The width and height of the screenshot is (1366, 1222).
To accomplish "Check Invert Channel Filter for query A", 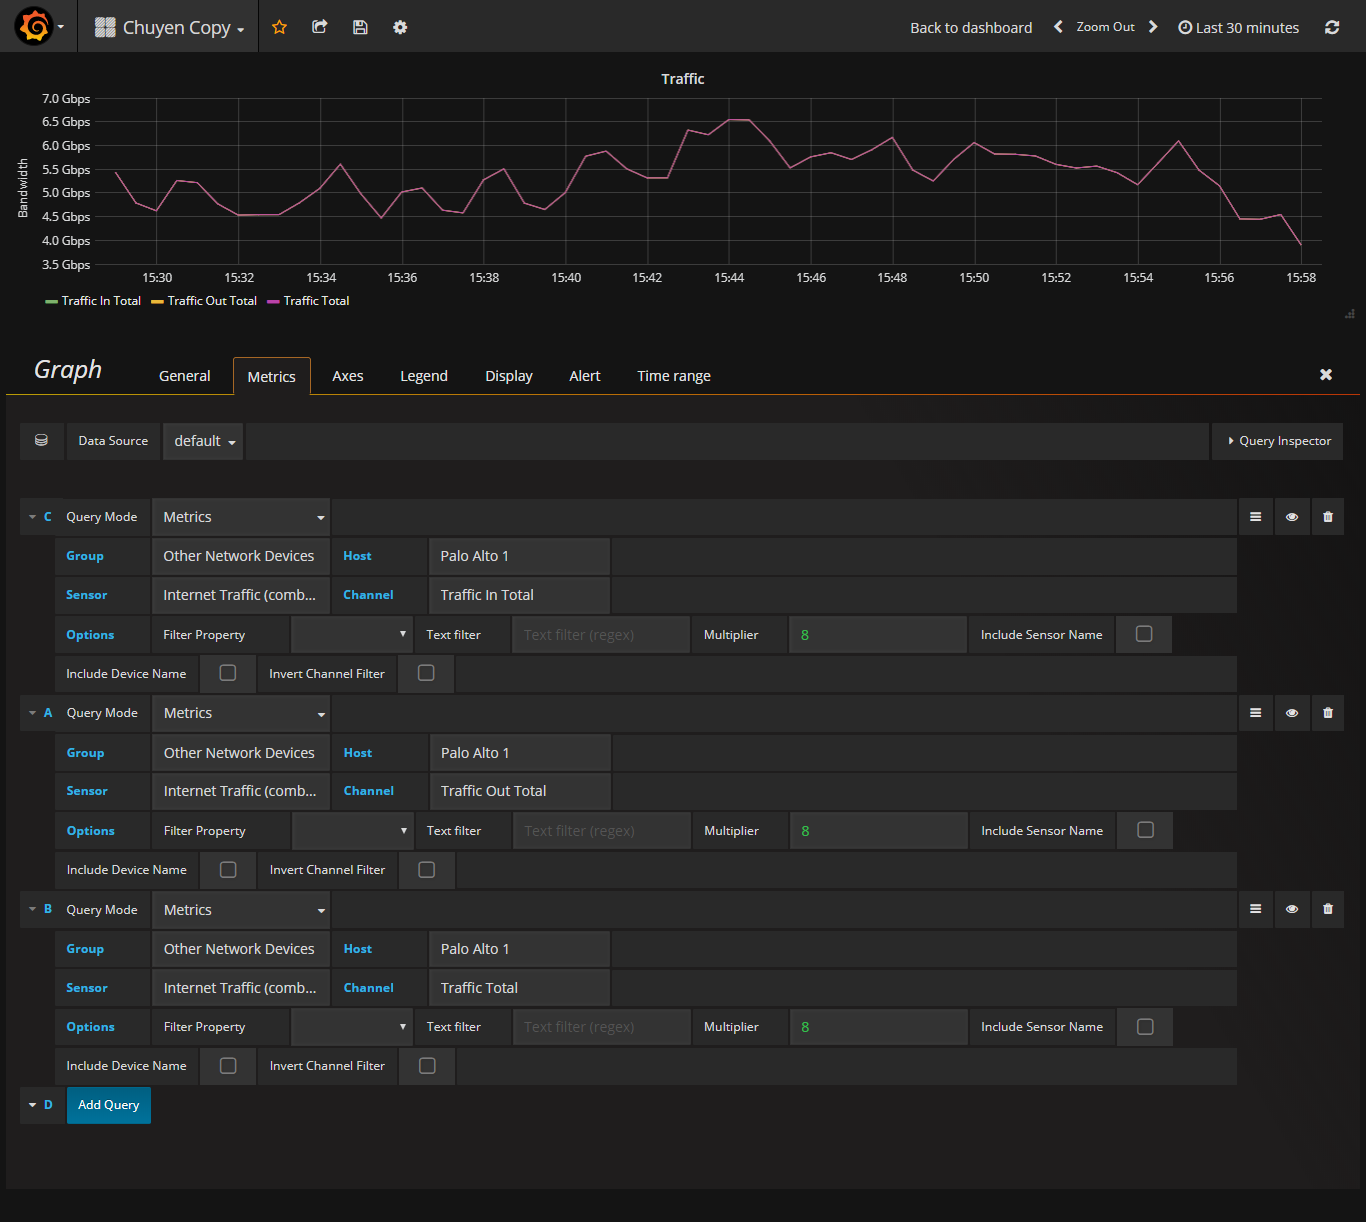I will pos(427,870).
